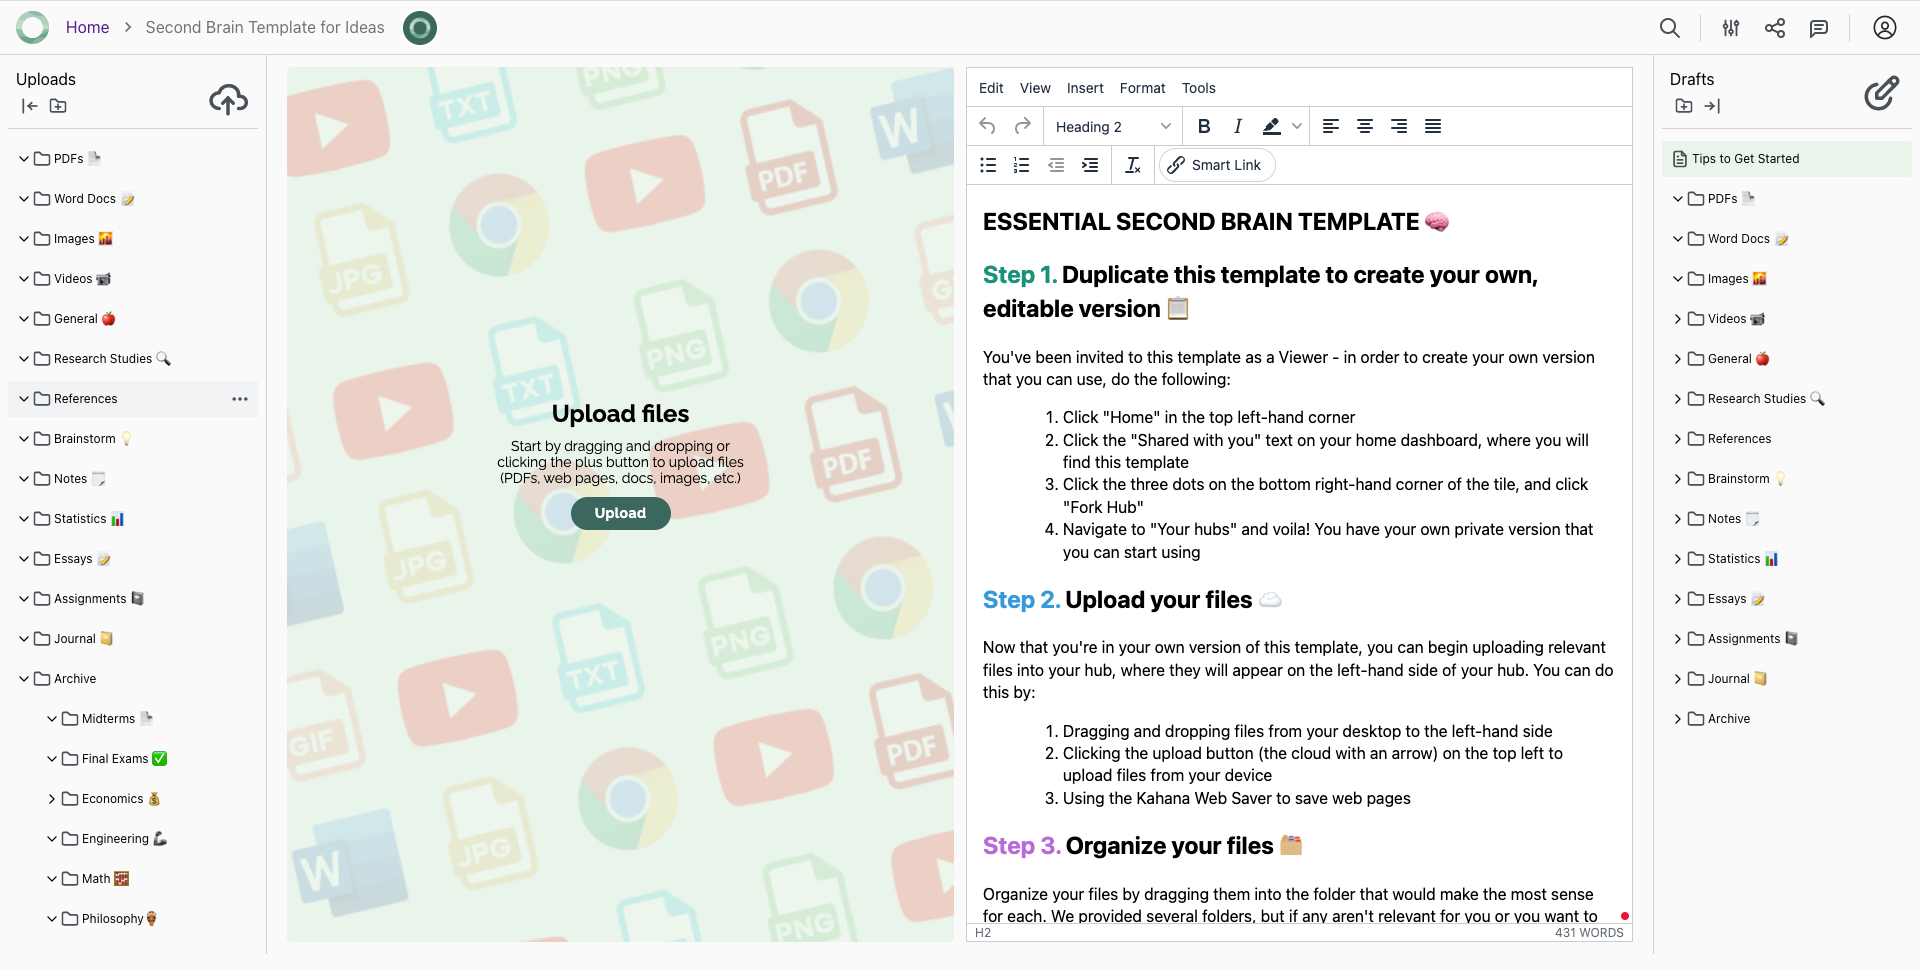Viewport: 1920px width, 970px height.
Task: Expand the Videos folder in Drafts
Action: [x=1678, y=319]
